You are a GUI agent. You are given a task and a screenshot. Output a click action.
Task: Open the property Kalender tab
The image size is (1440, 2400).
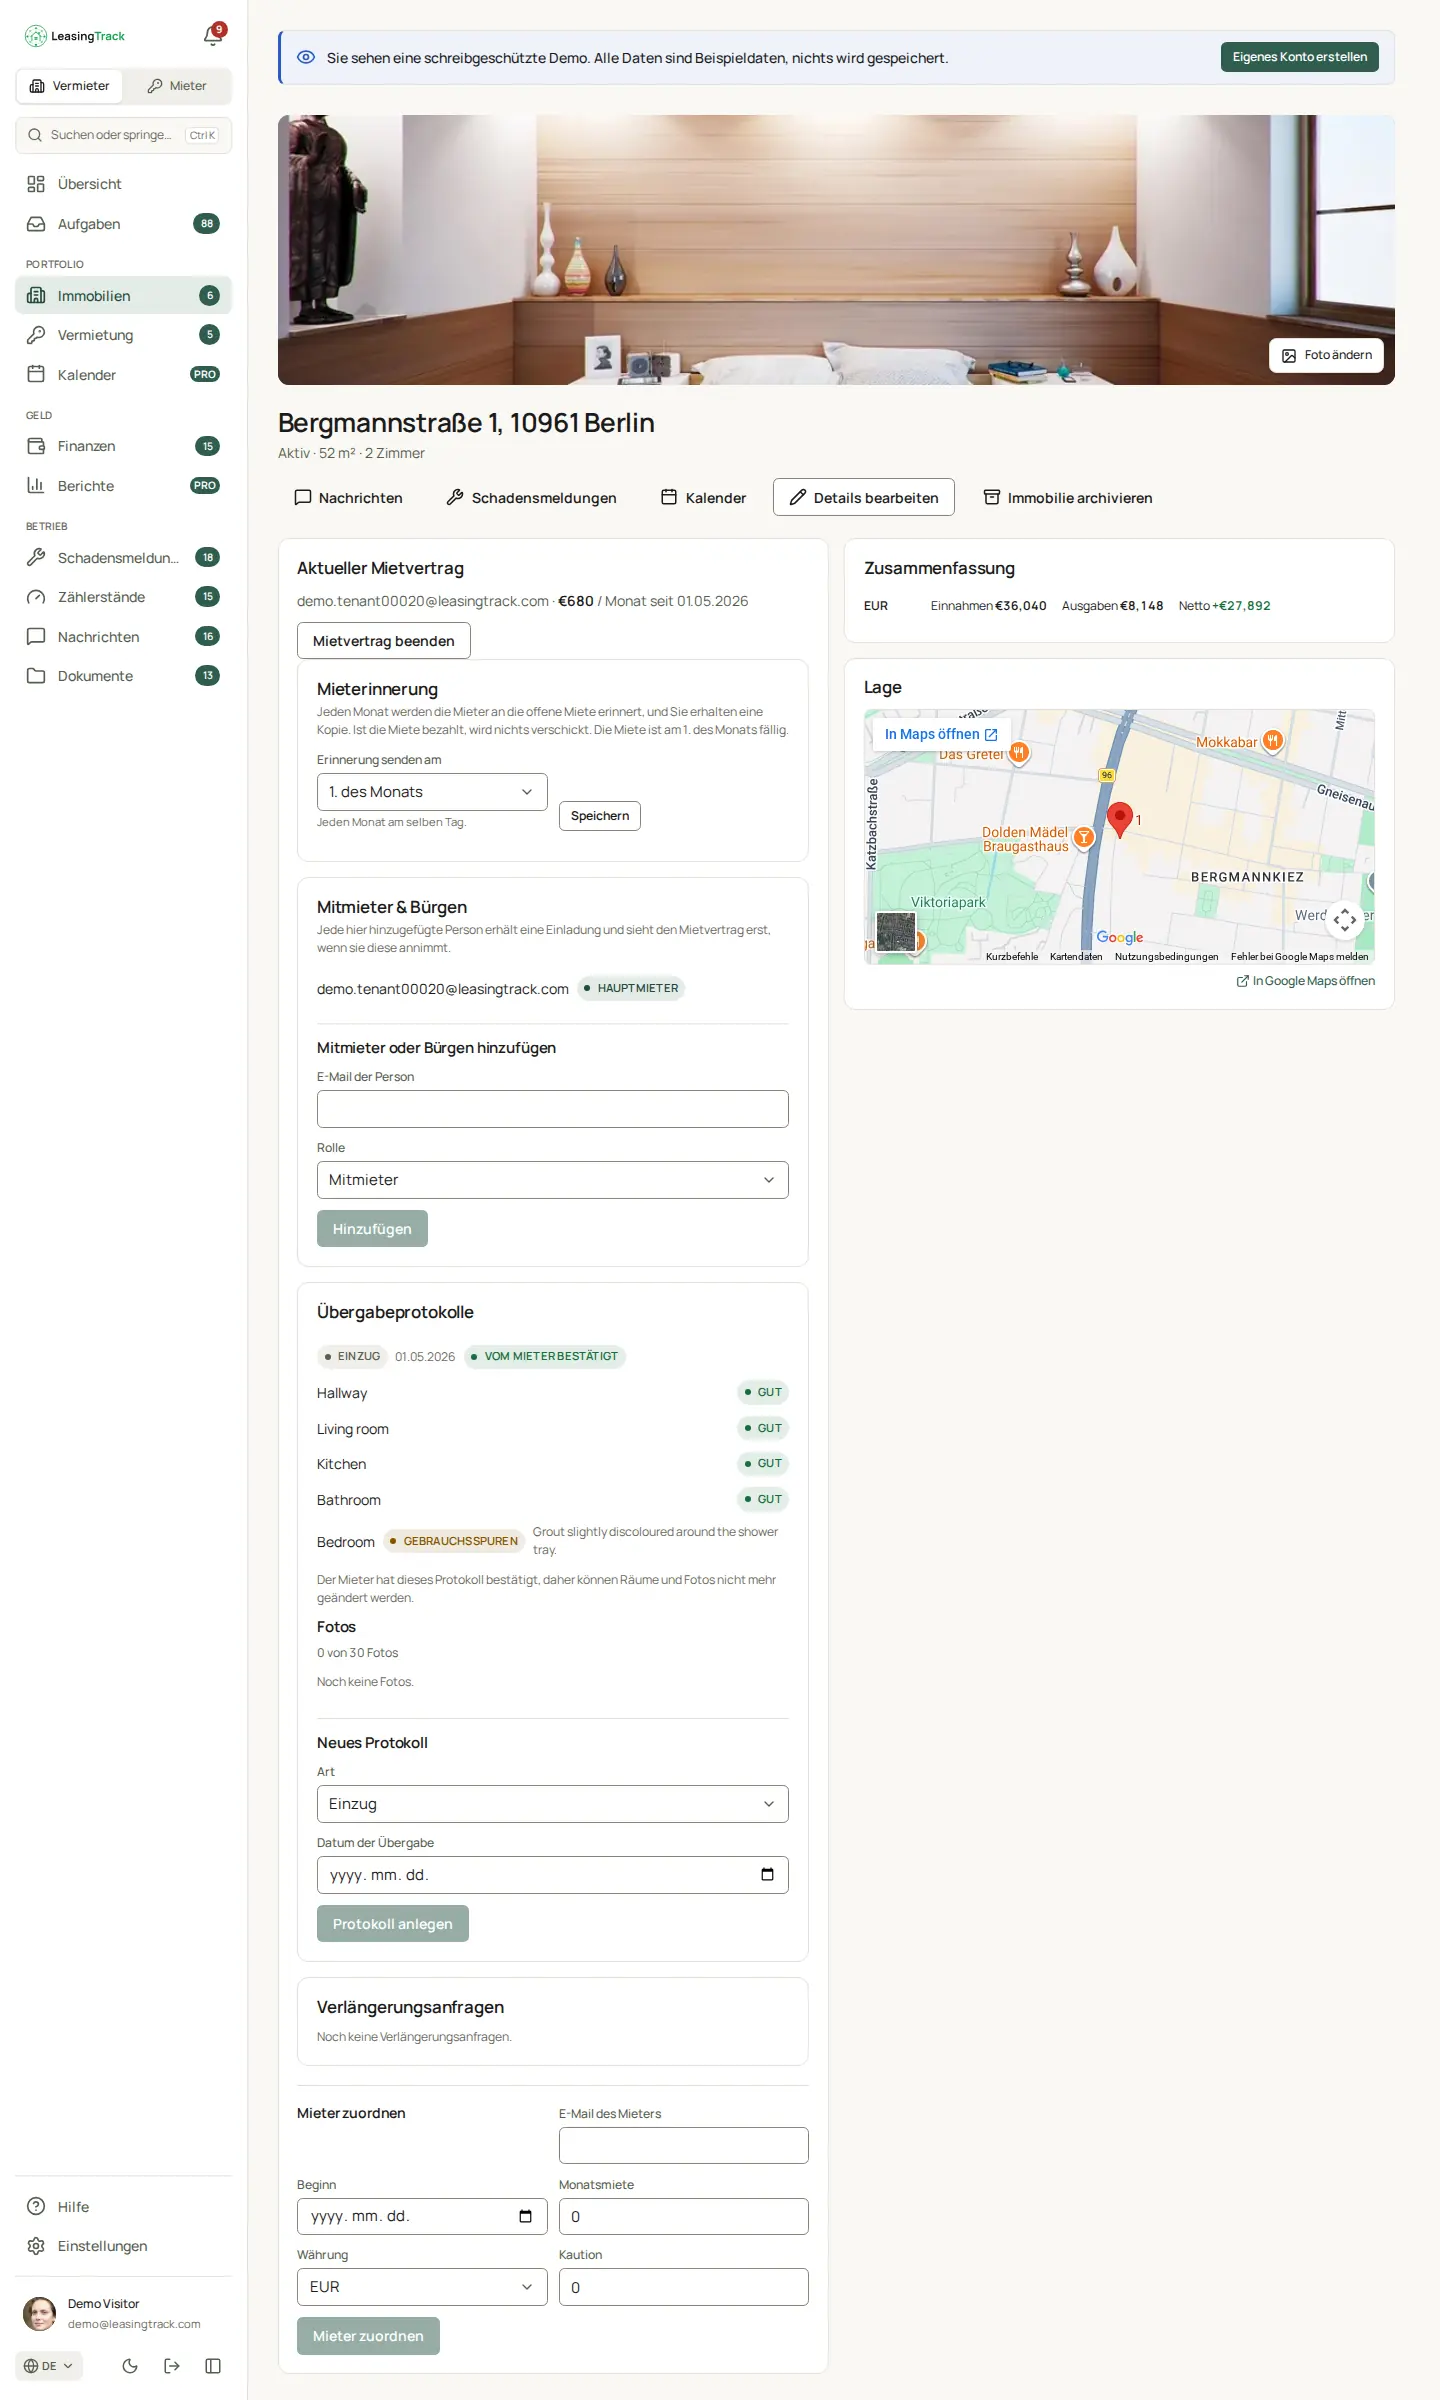703,498
